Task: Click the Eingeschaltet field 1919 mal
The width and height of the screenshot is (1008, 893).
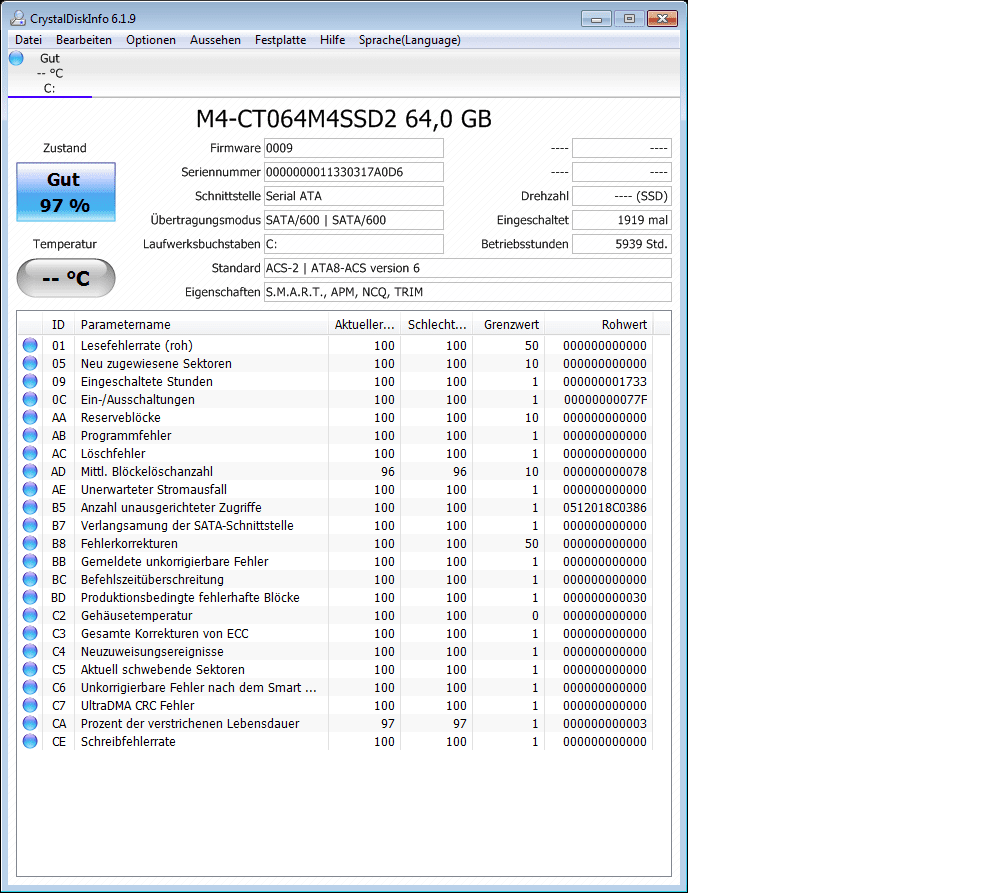Action: click(622, 220)
